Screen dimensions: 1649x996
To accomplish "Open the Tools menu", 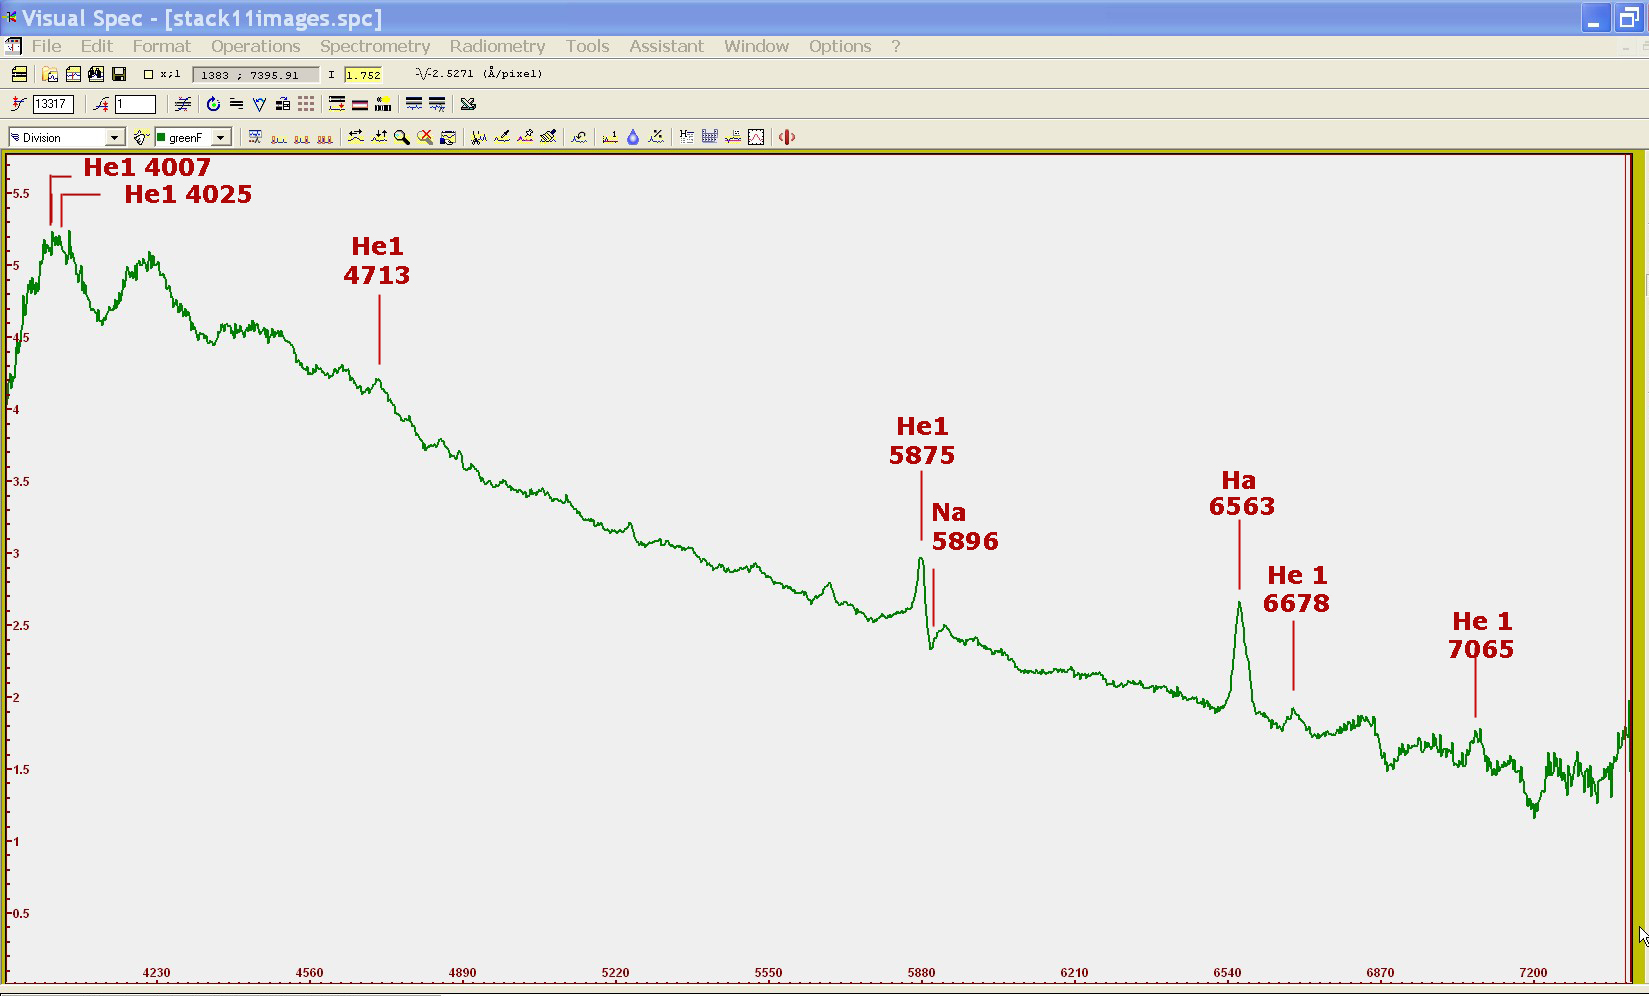I will pos(587,46).
